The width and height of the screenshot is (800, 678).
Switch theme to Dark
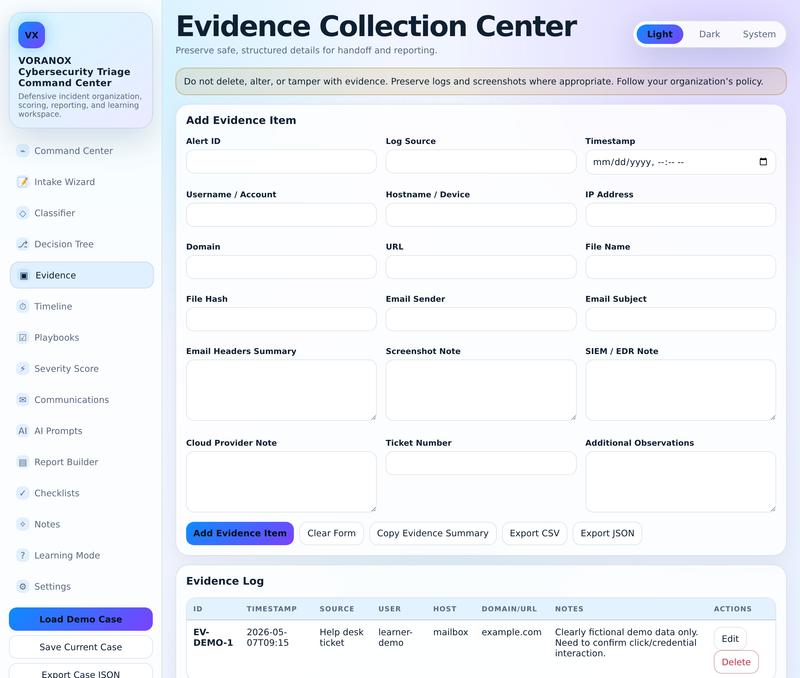click(x=709, y=34)
